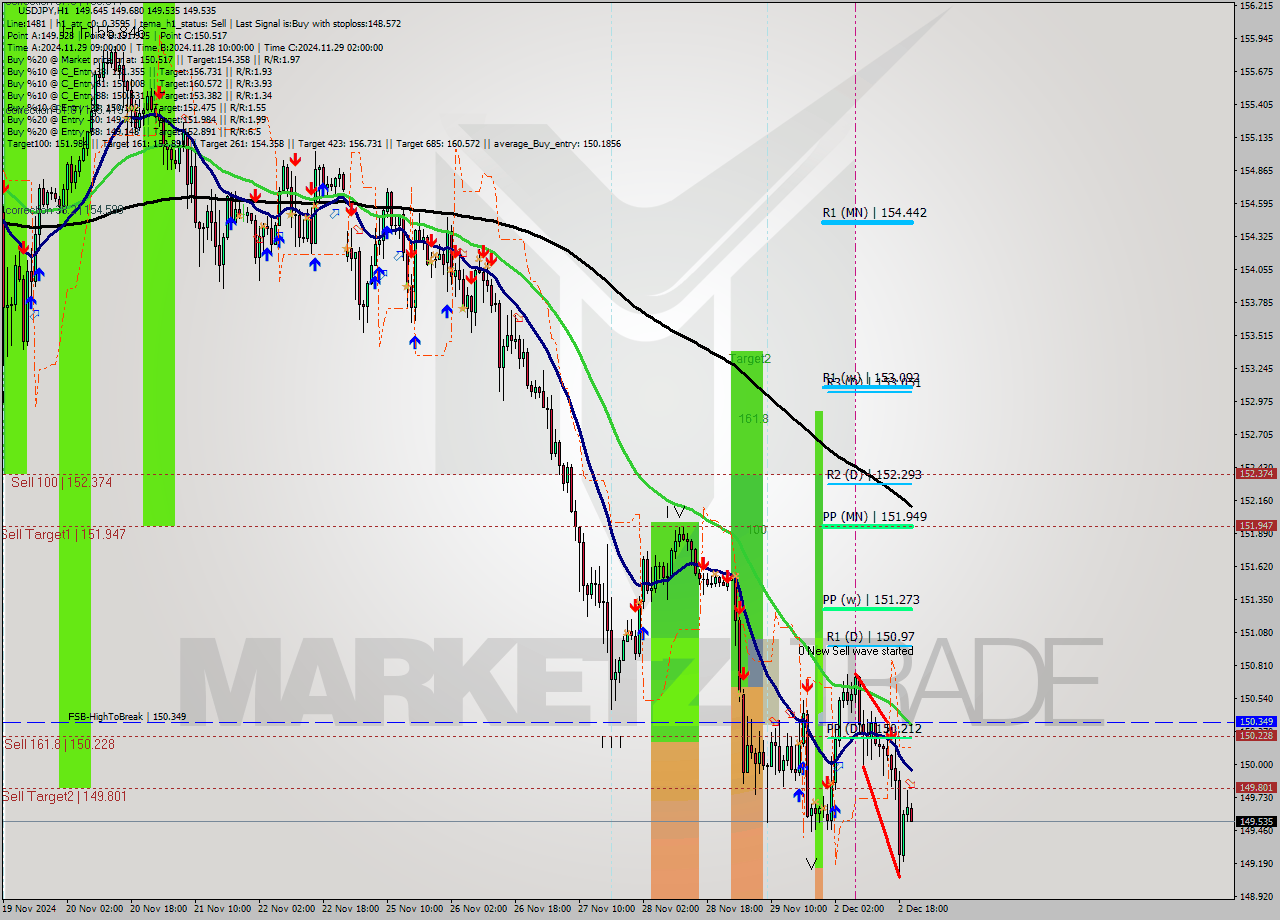
Task: Click the Sell 100 | 152.374 level label
Action: (x=62, y=482)
